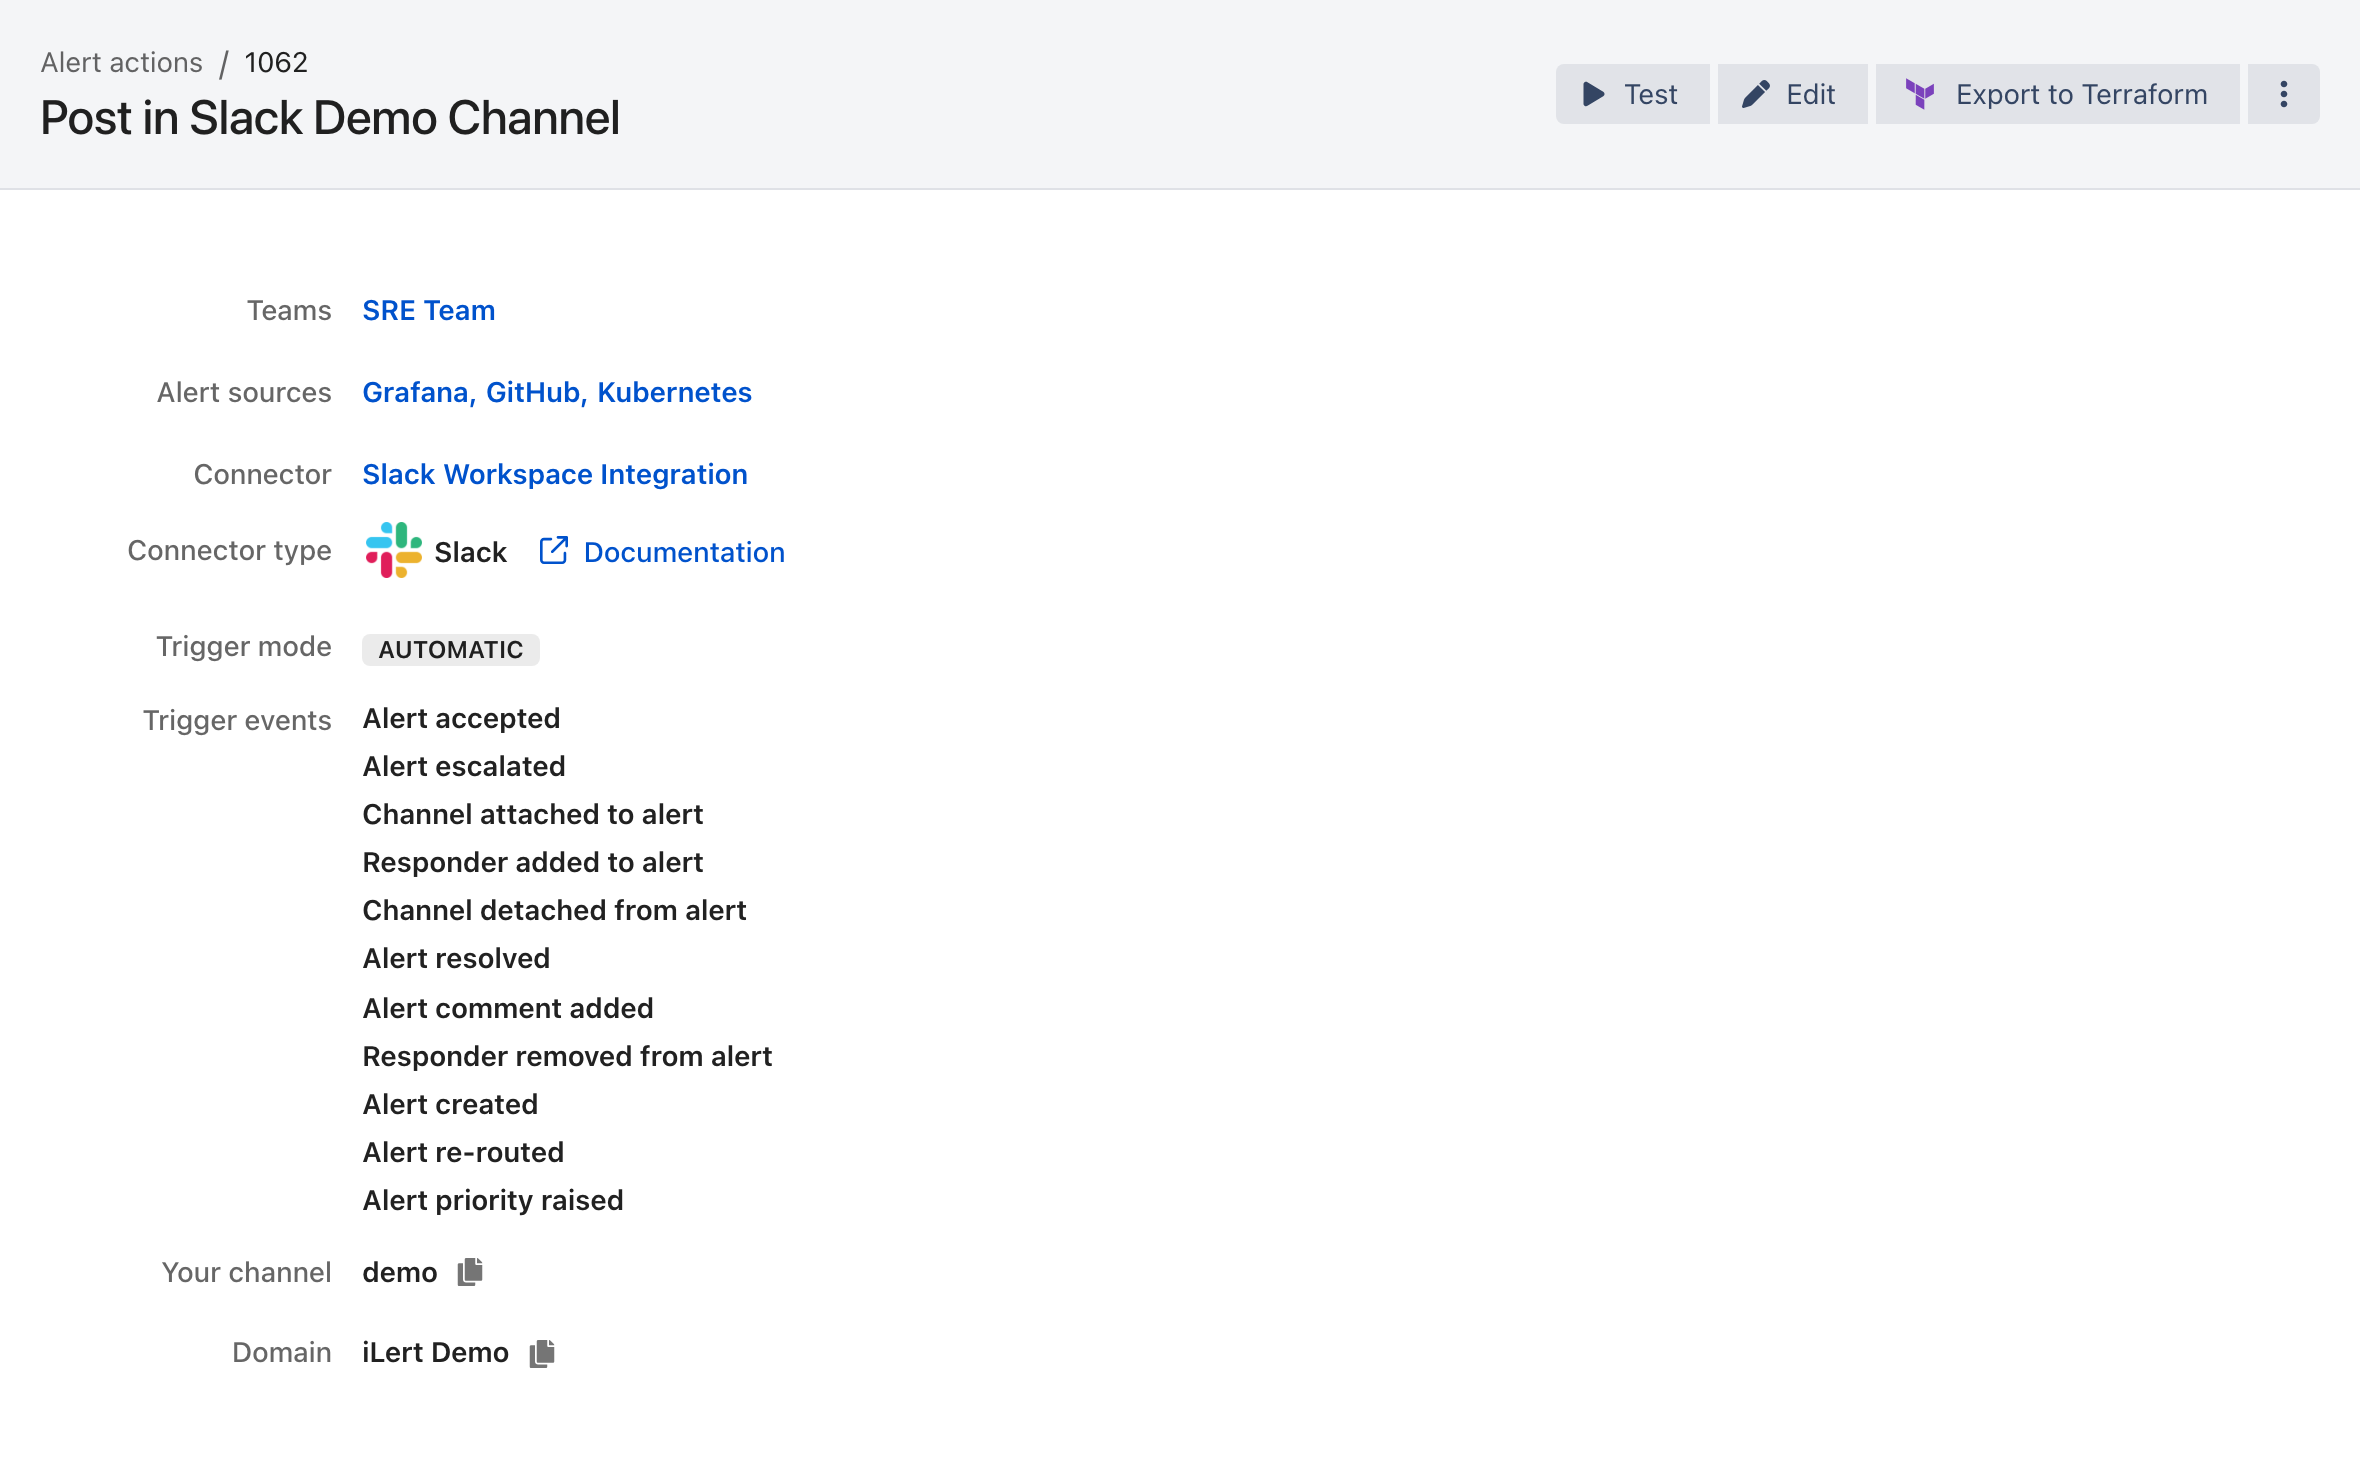This screenshot has width=2360, height=1460.
Task: Open the Documentation link
Action: pos(684,552)
